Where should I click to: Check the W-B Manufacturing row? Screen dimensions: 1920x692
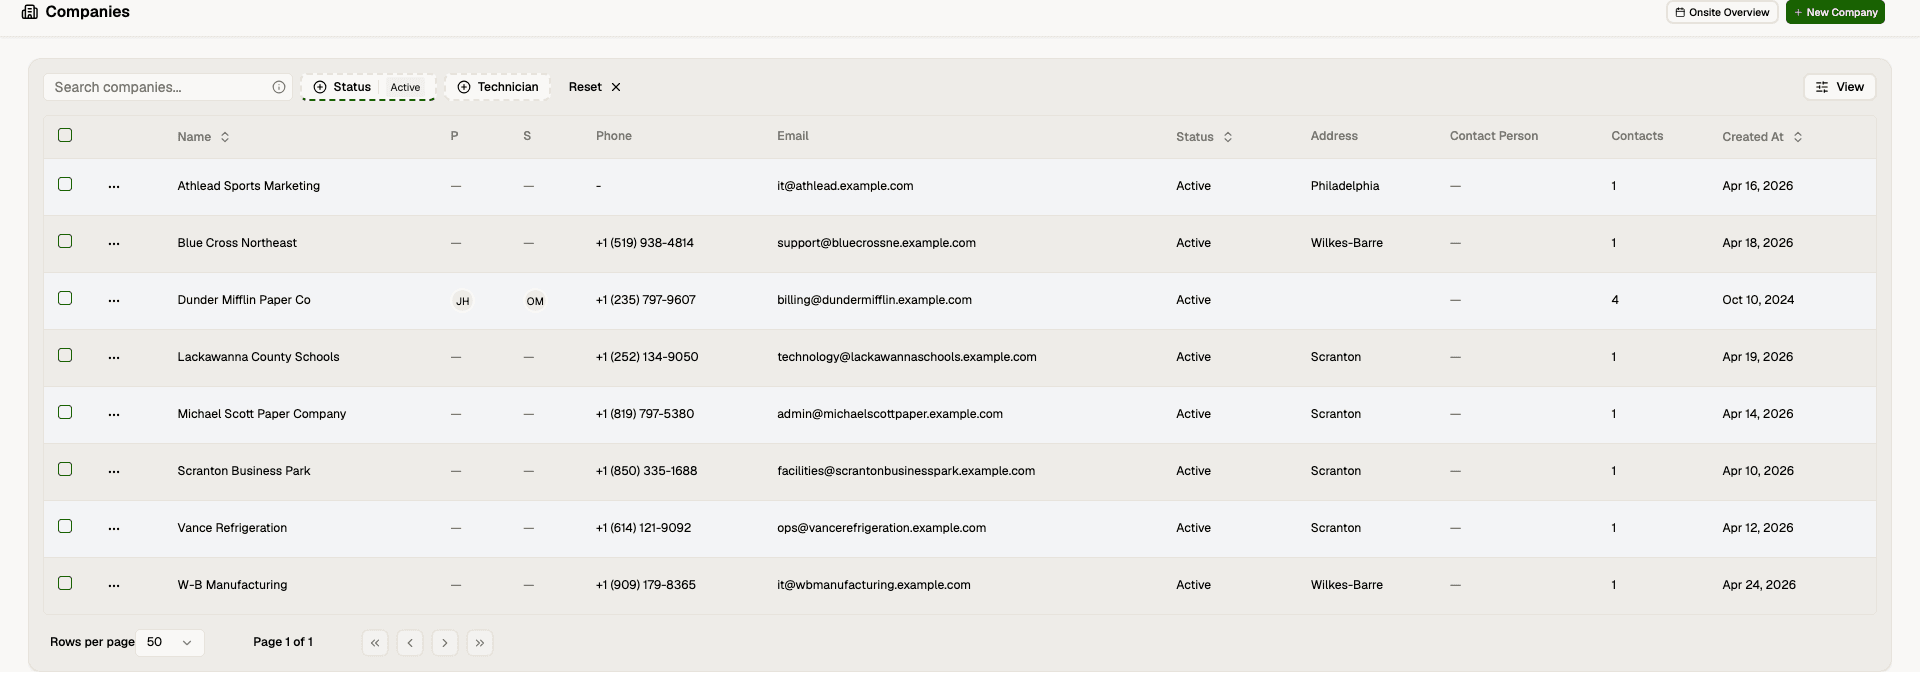pos(65,583)
